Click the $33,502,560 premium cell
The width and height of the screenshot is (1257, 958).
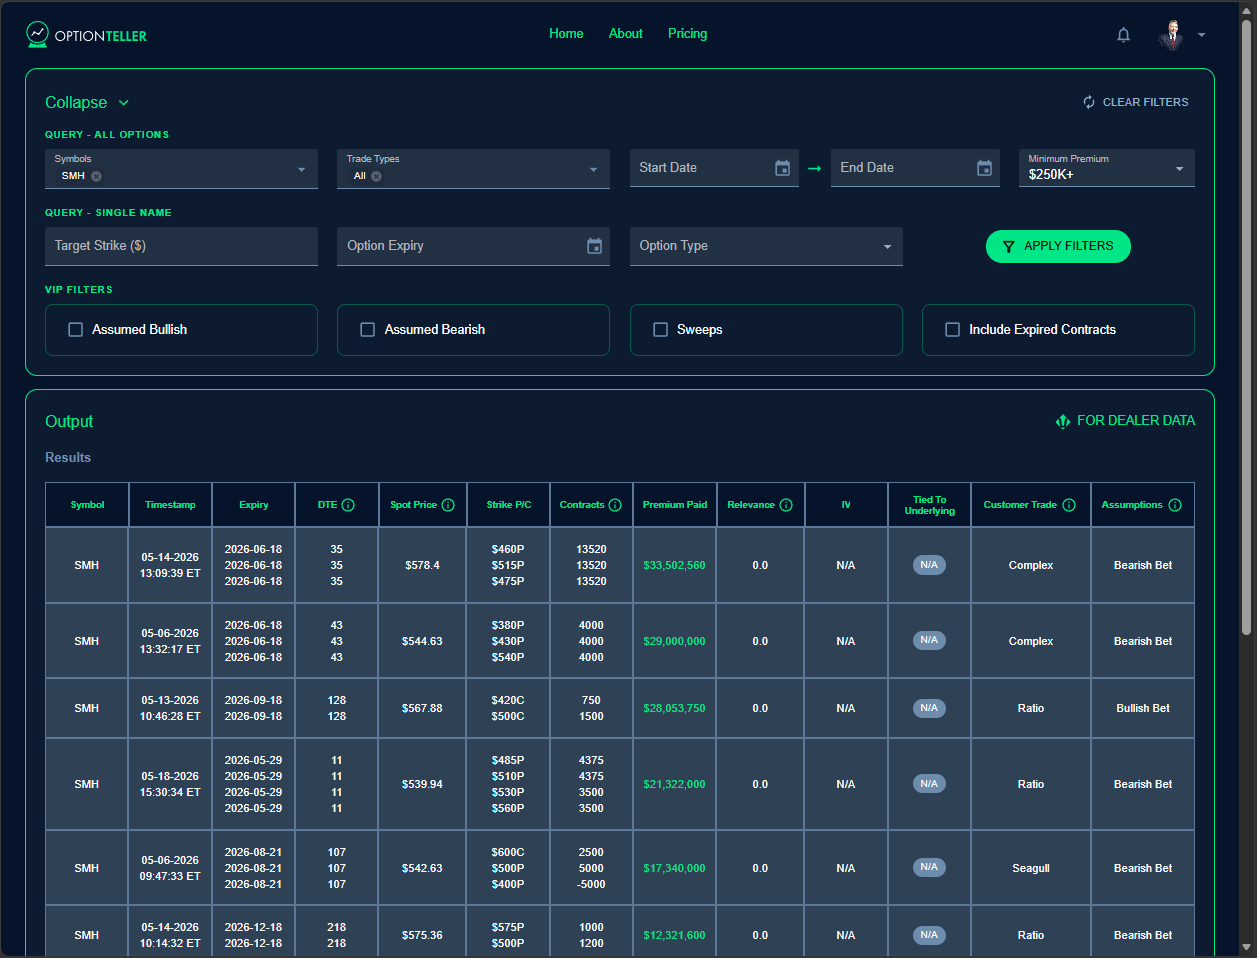[x=674, y=566]
